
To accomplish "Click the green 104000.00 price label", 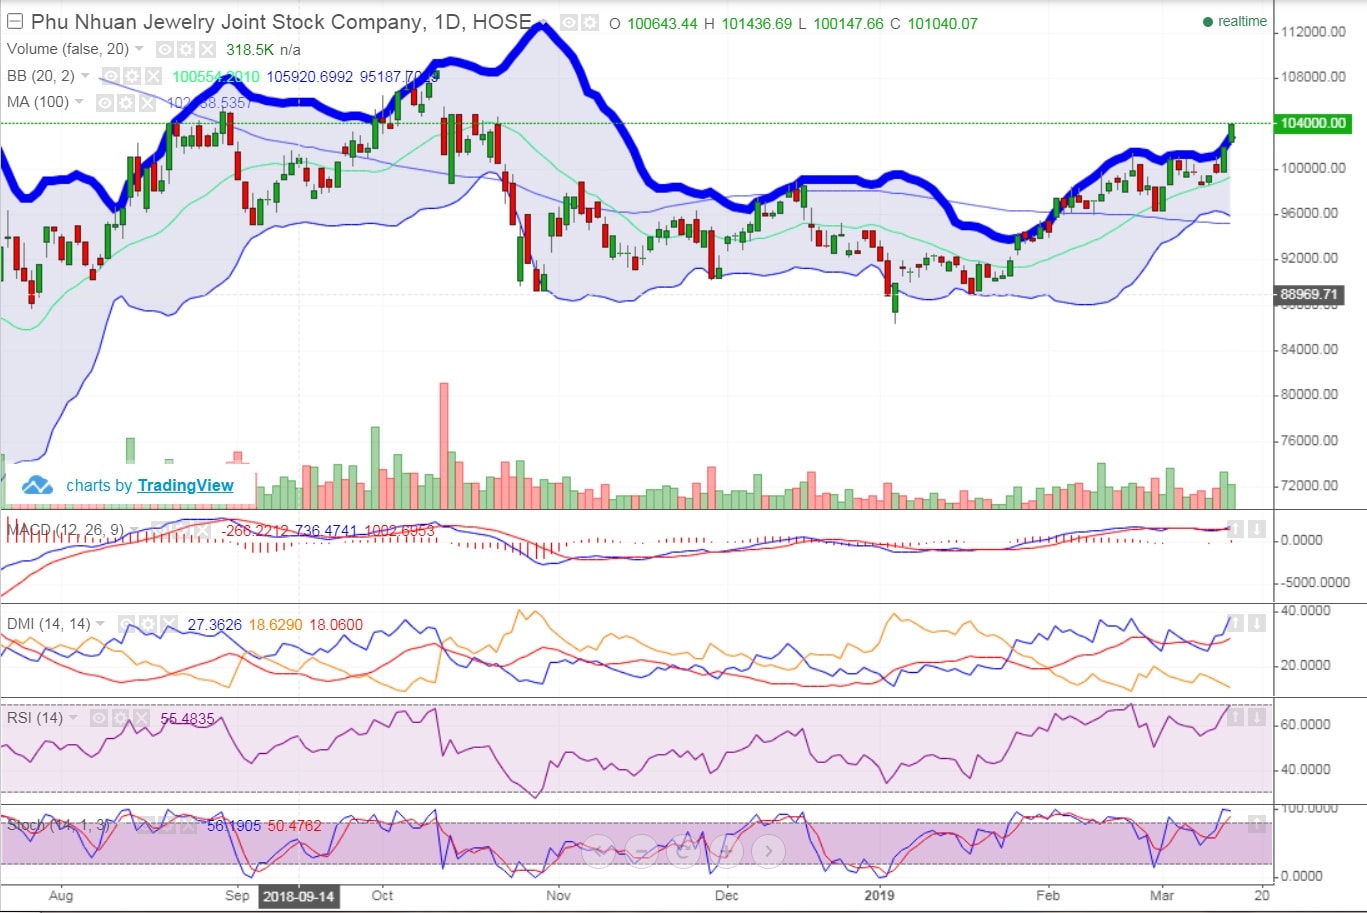I will point(1314,123).
